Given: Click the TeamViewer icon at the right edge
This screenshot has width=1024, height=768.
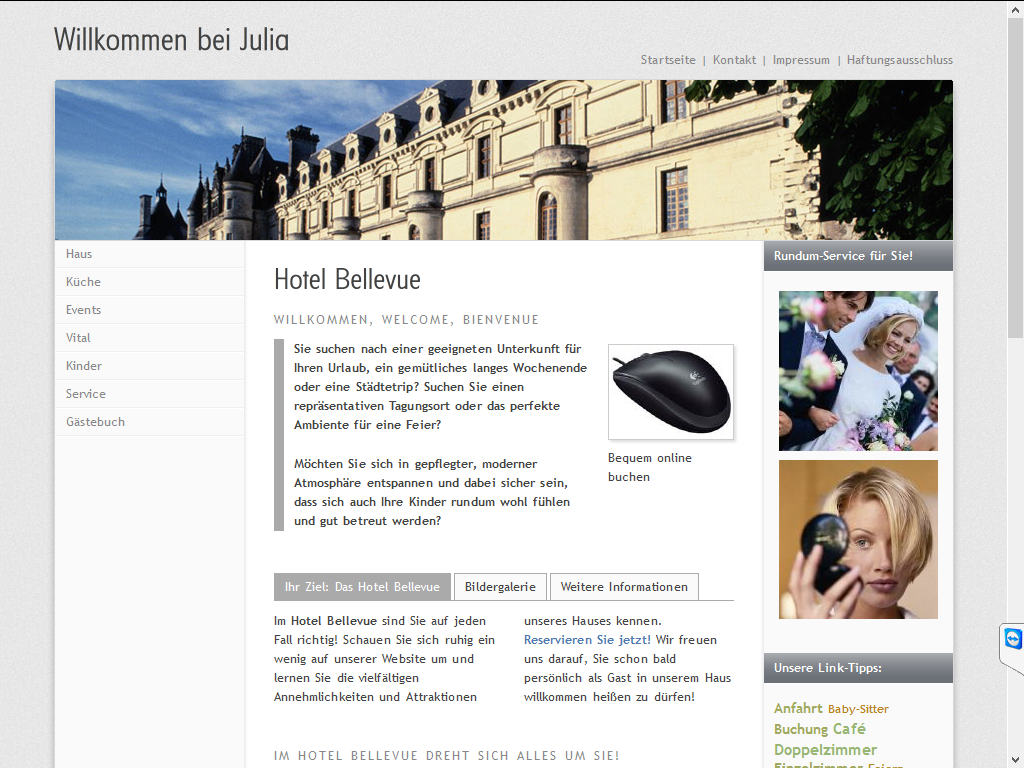Looking at the screenshot, I should [x=1012, y=639].
